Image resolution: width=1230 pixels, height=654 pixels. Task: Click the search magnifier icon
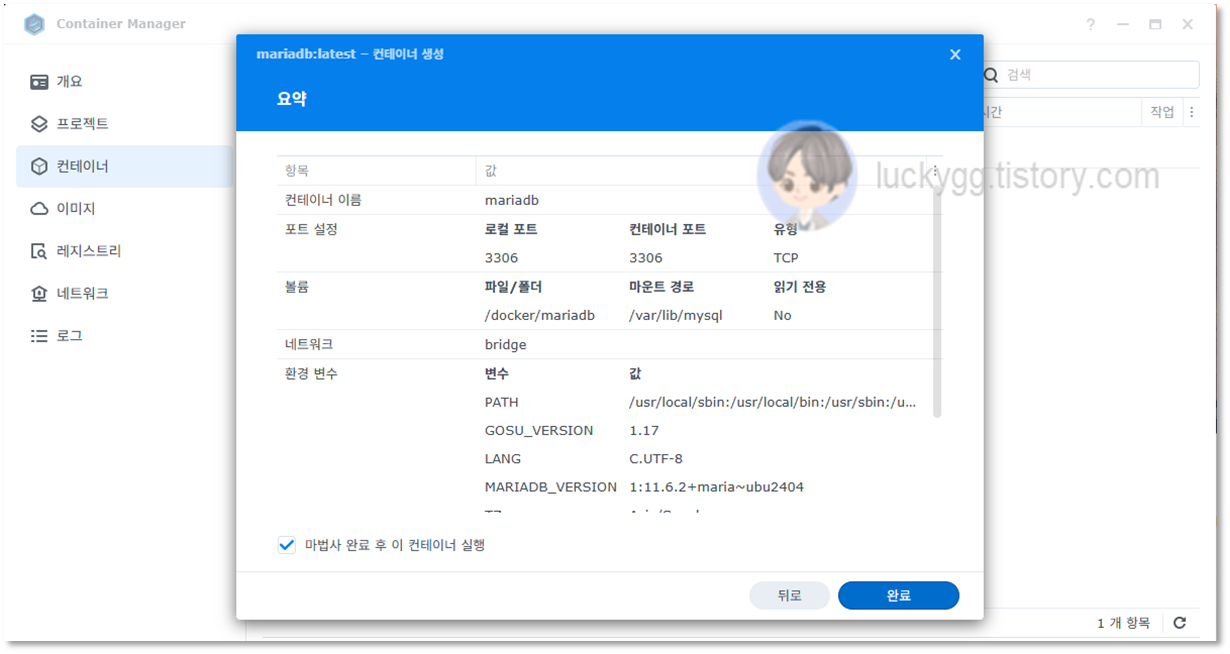pyautogui.click(x=991, y=75)
